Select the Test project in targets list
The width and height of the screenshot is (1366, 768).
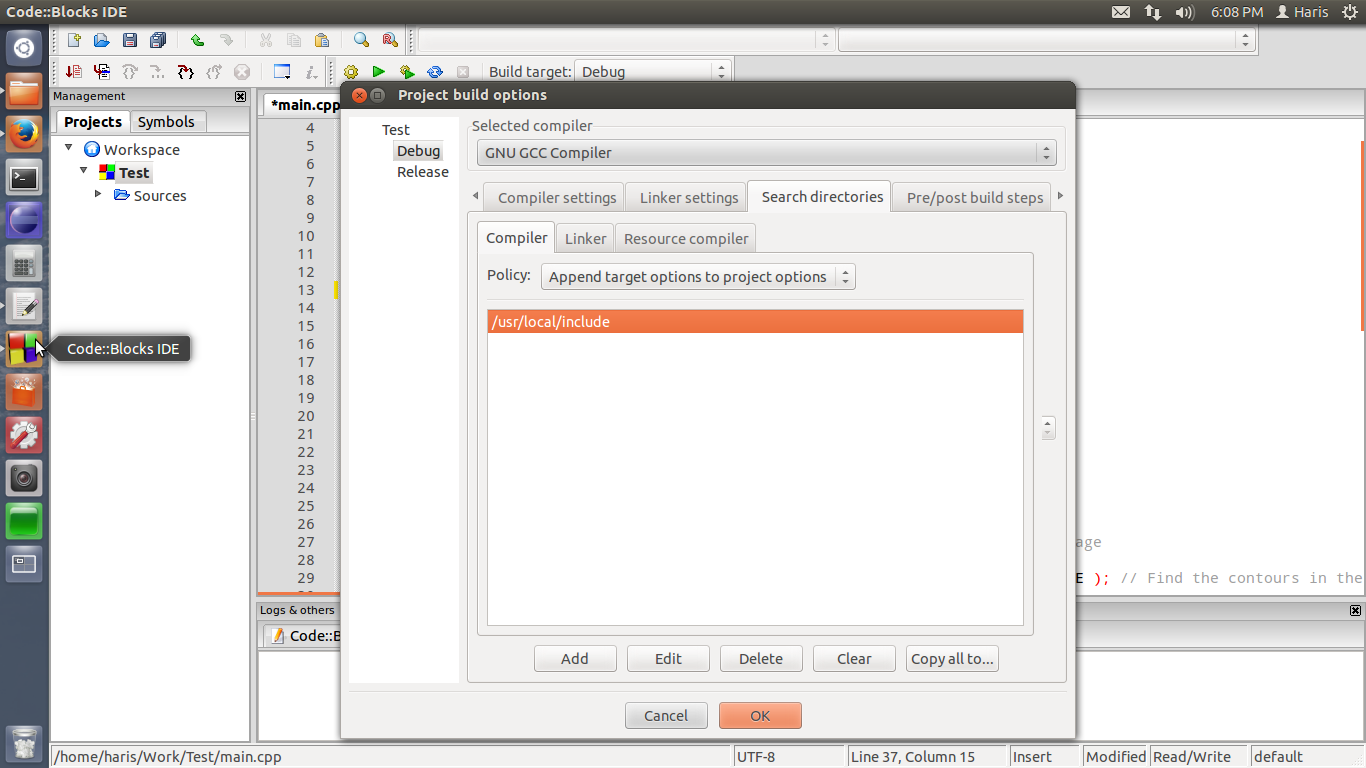coord(396,130)
